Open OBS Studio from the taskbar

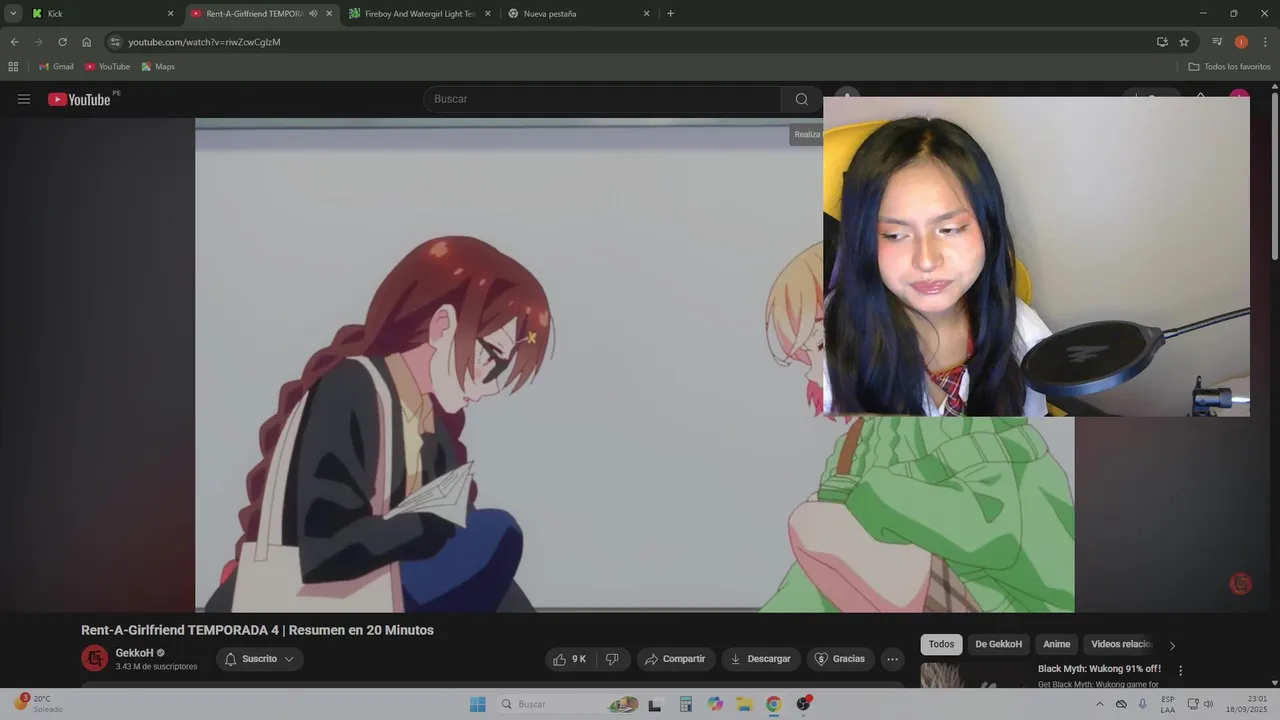[803, 704]
